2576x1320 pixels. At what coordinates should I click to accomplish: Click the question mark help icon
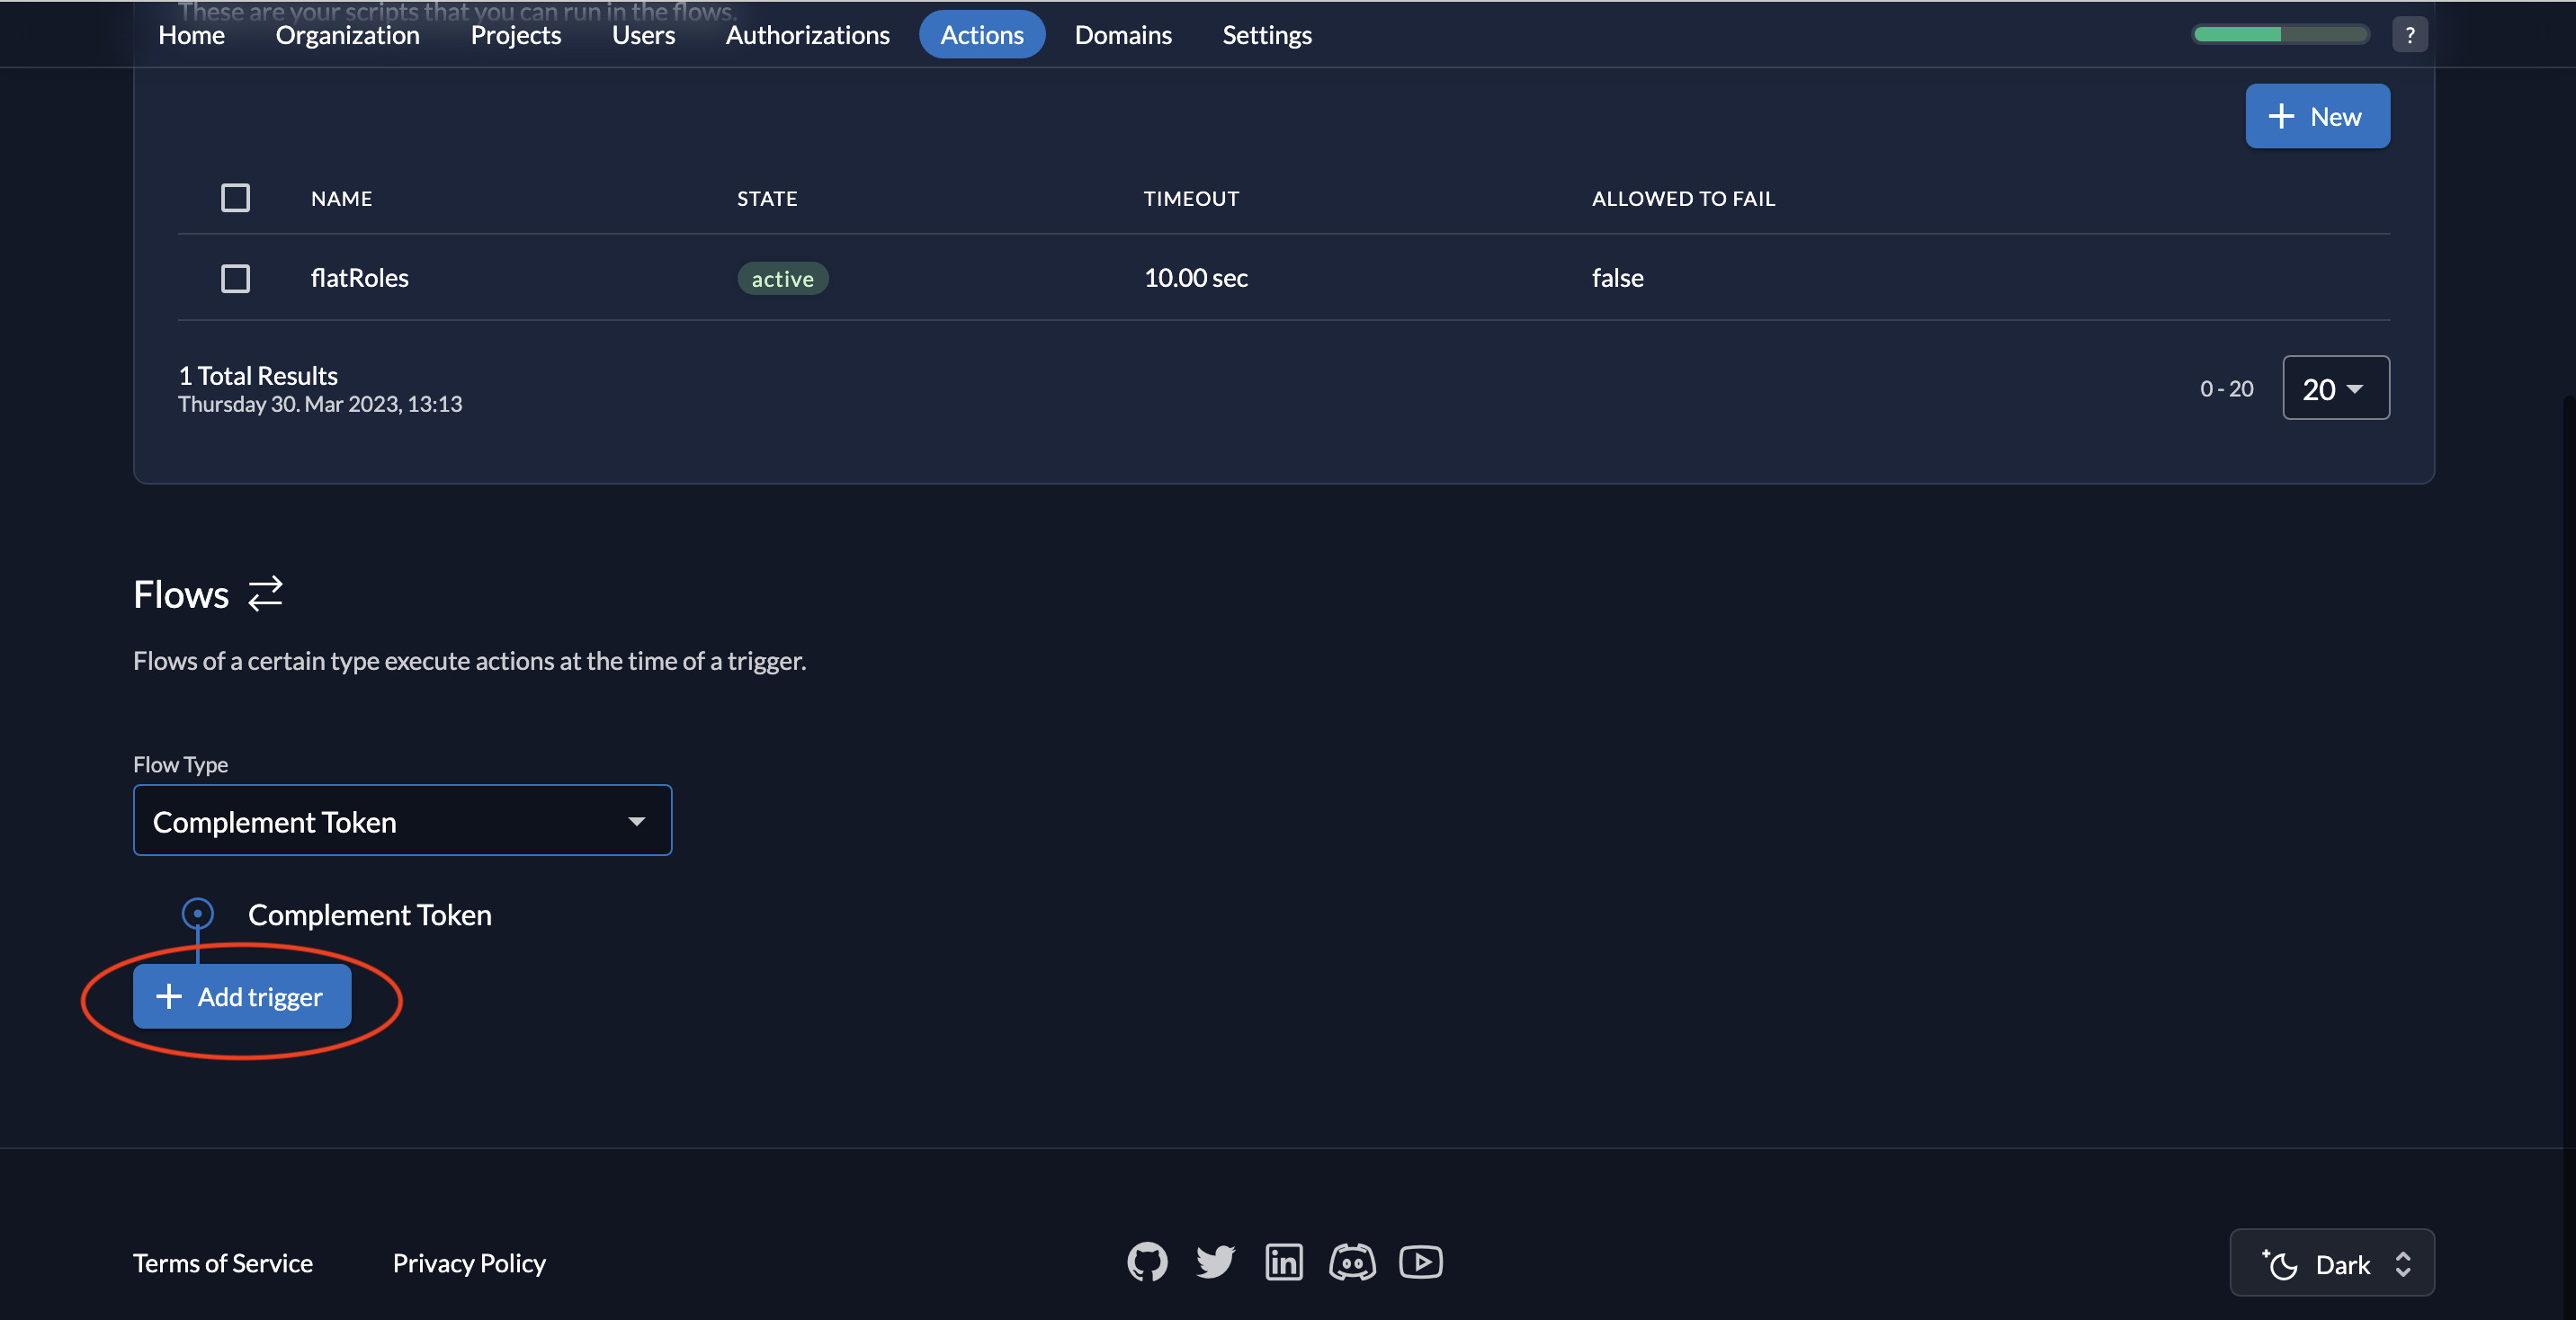pyautogui.click(x=2409, y=35)
